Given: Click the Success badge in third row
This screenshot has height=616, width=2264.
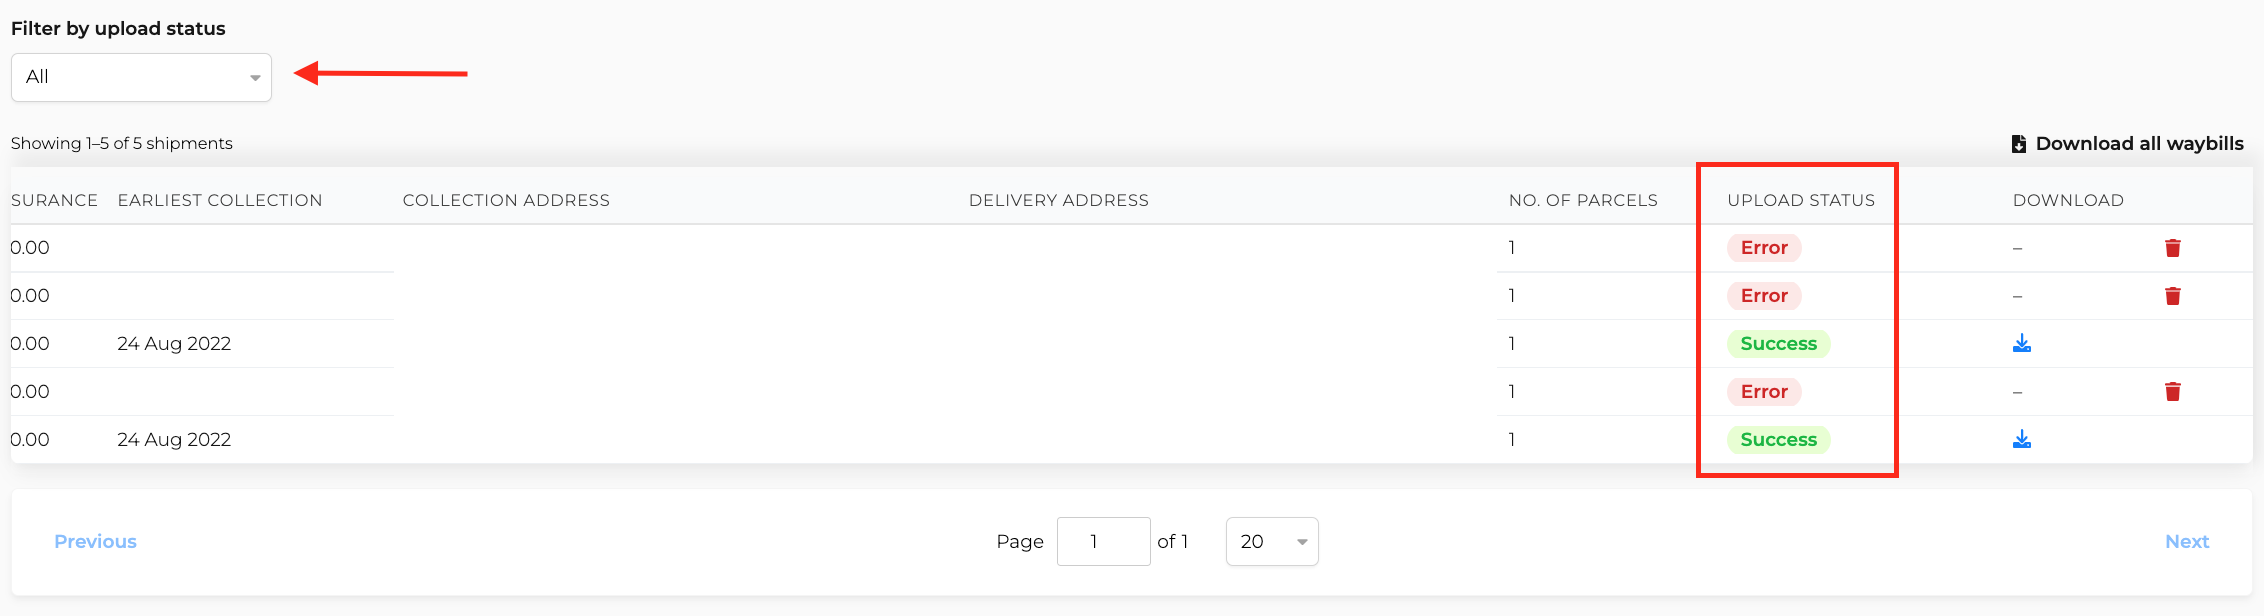Looking at the screenshot, I should pos(1778,344).
